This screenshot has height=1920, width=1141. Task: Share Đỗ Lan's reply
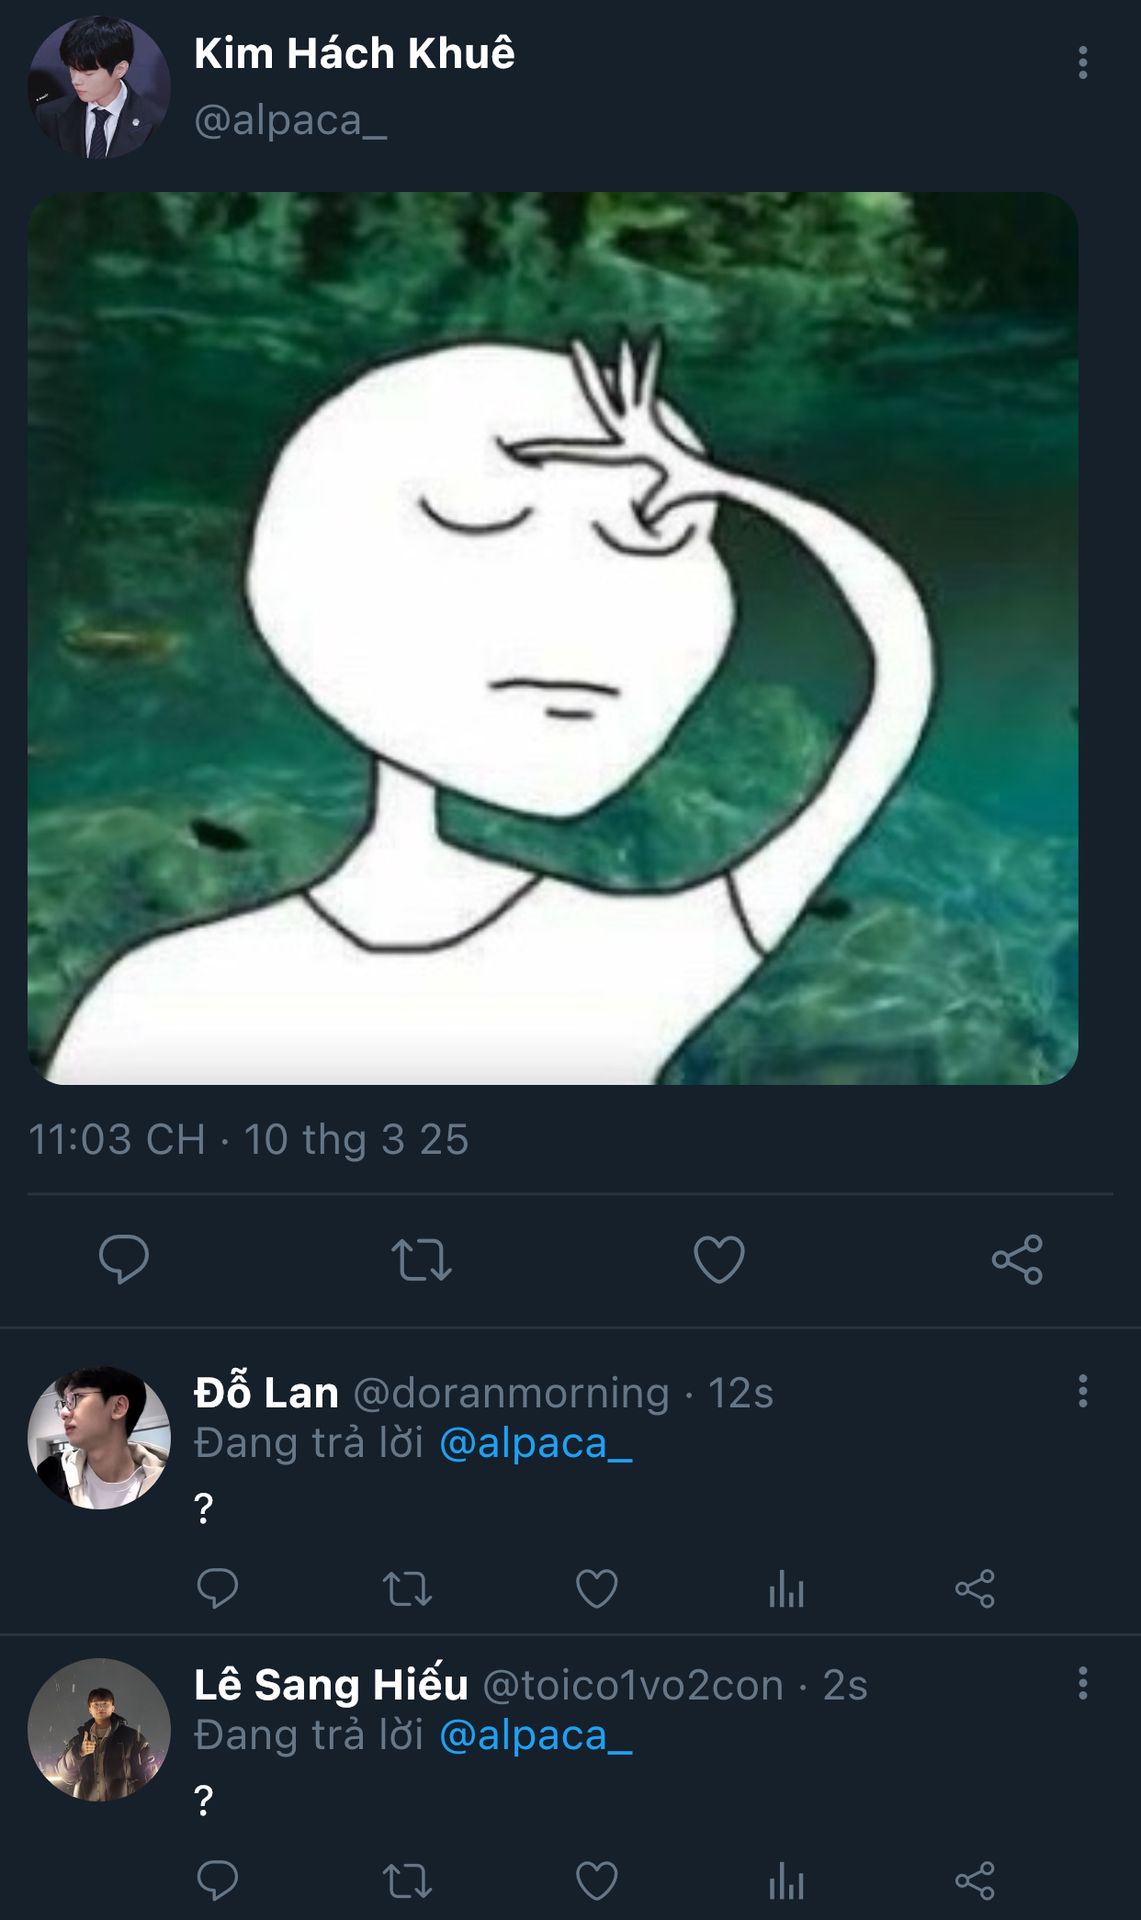[x=975, y=1588]
